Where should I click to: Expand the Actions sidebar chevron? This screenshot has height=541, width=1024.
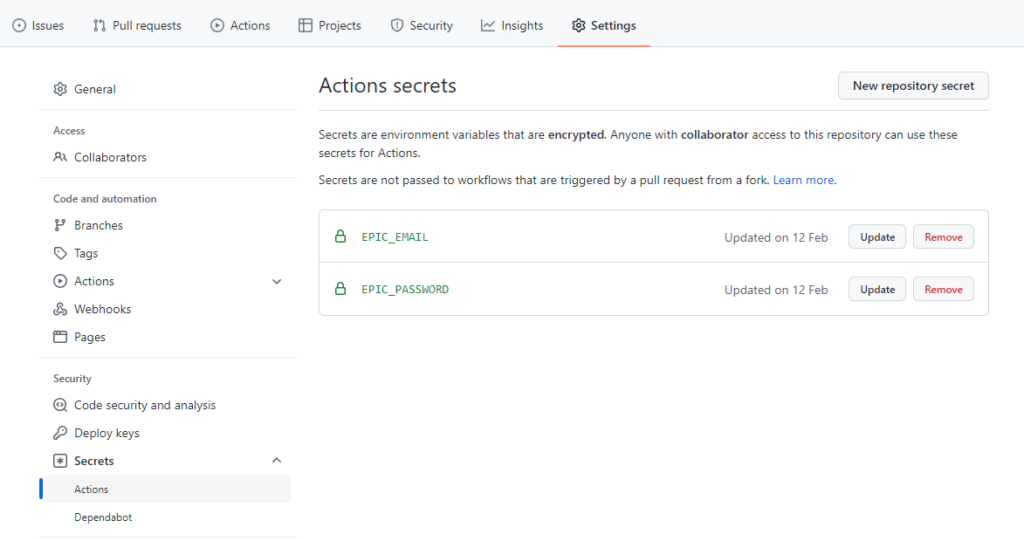pyautogui.click(x=277, y=281)
